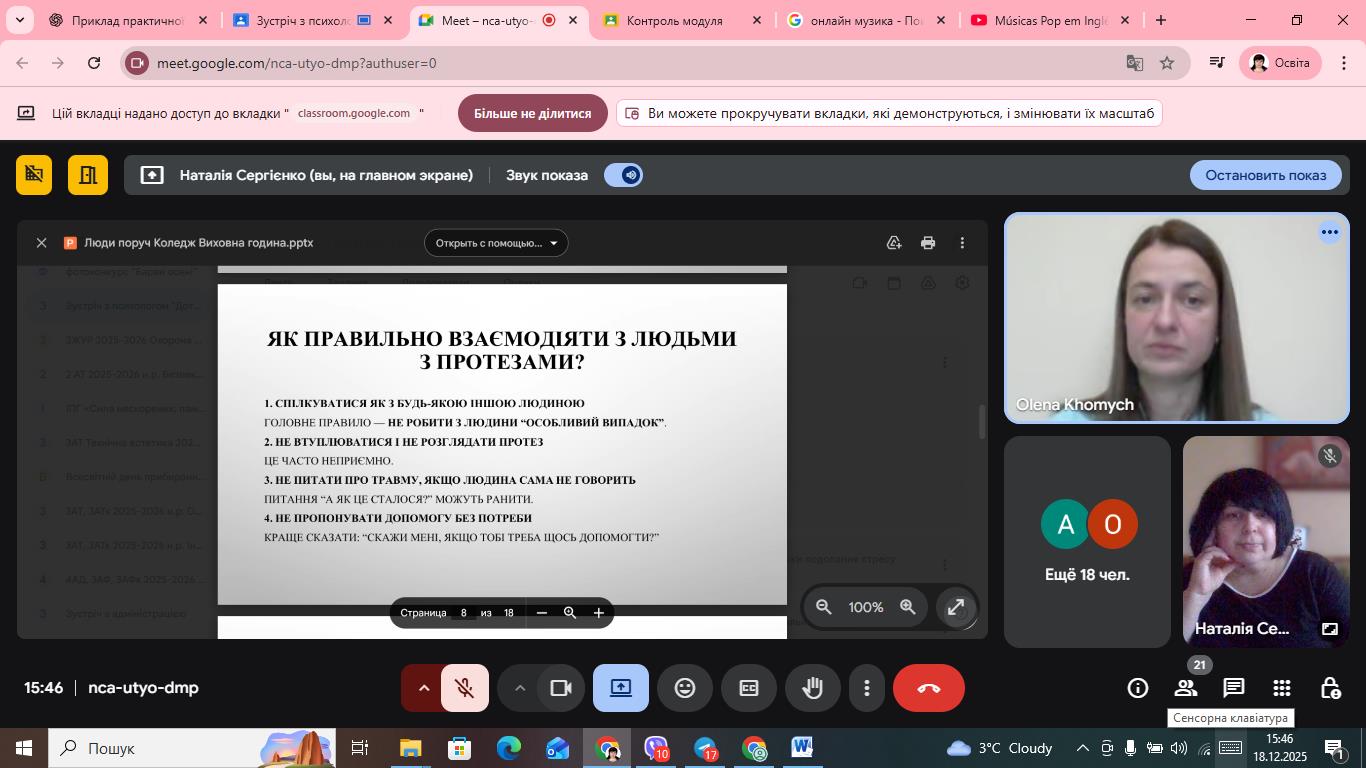Click the red leave call button

click(928, 688)
